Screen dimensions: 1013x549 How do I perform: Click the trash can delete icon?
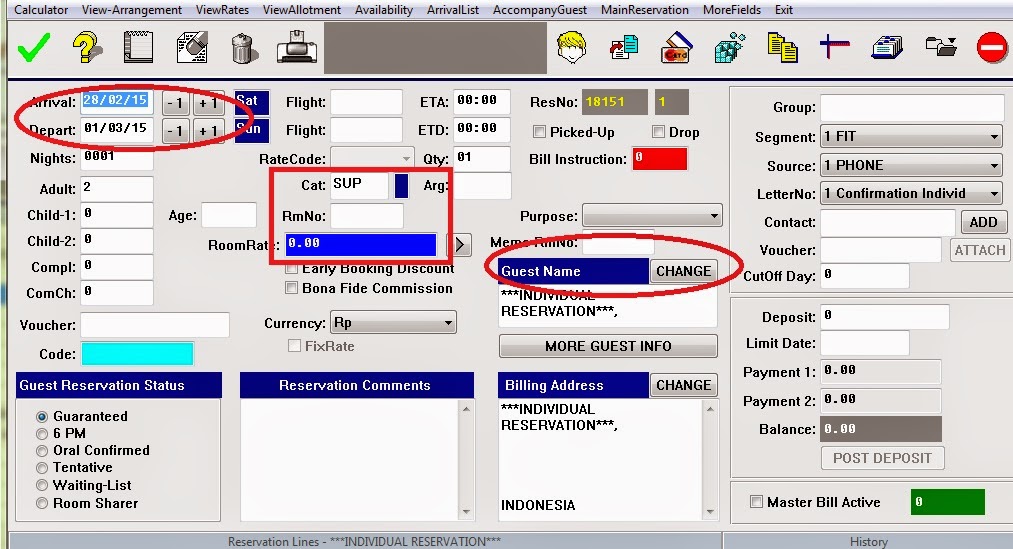(x=244, y=48)
